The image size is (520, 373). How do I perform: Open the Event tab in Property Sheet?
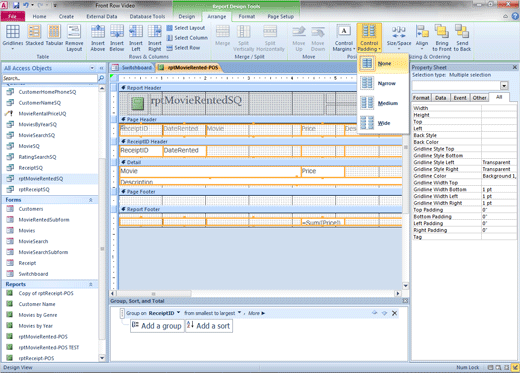point(460,98)
